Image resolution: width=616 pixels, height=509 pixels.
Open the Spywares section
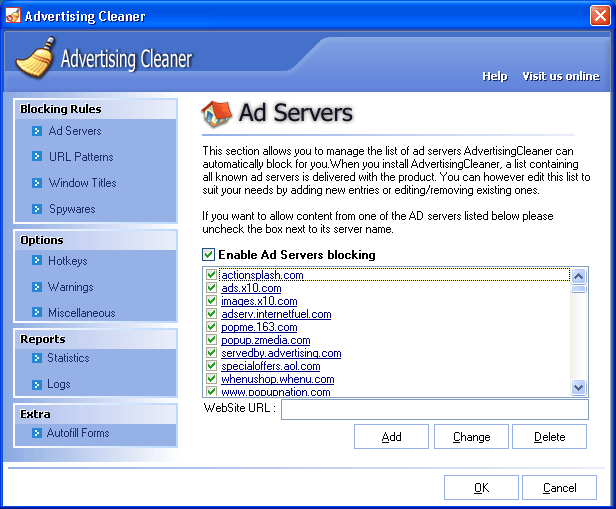72,209
